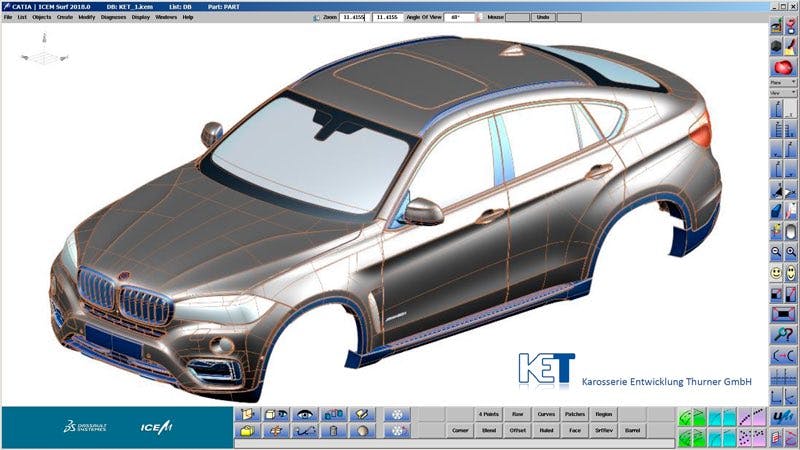
Task: Click the cylinder/trash can icon
Action: (x=334, y=431)
